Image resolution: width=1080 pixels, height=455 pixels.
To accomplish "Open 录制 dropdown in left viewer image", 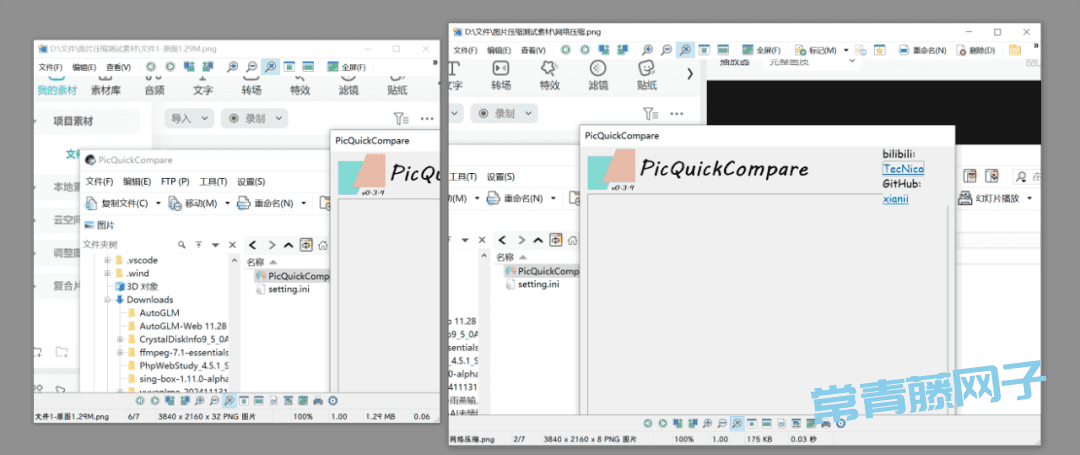I will (x=253, y=118).
